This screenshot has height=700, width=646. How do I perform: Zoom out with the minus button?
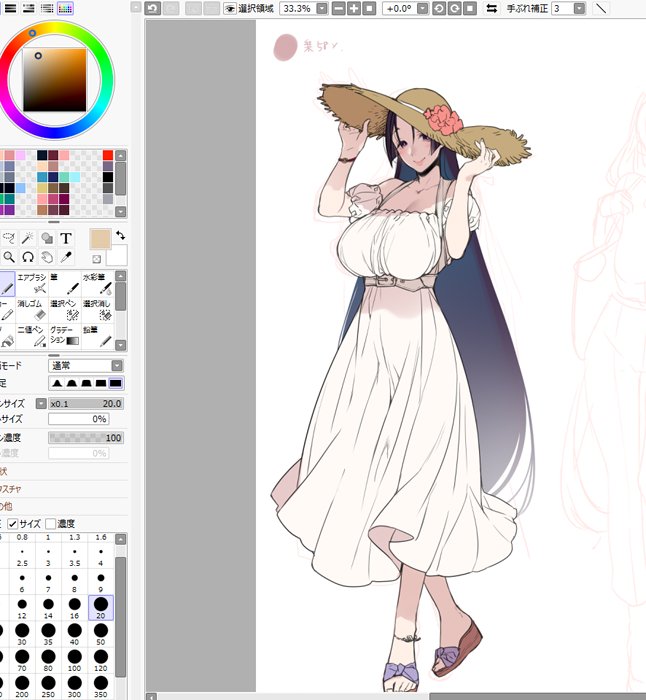pos(339,8)
